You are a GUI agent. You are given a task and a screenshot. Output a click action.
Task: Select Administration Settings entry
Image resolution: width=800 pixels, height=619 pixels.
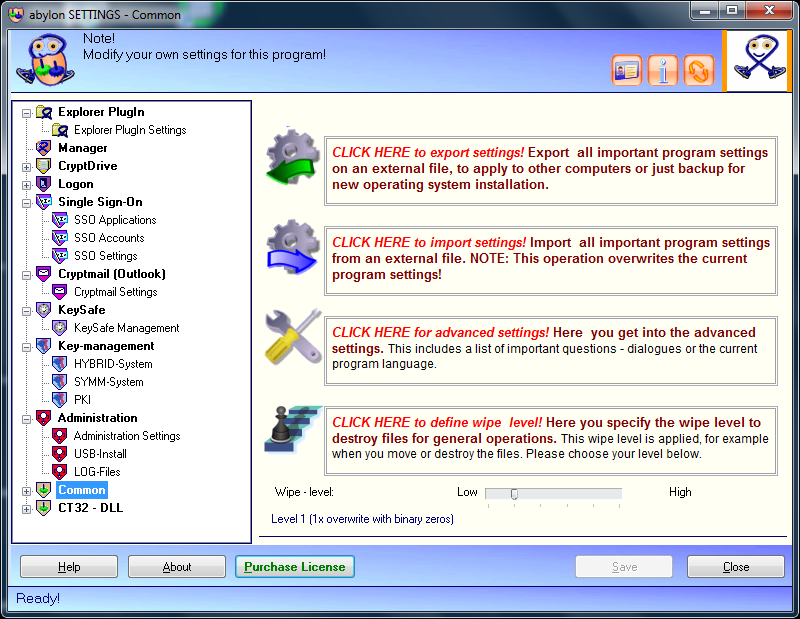(127, 436)
